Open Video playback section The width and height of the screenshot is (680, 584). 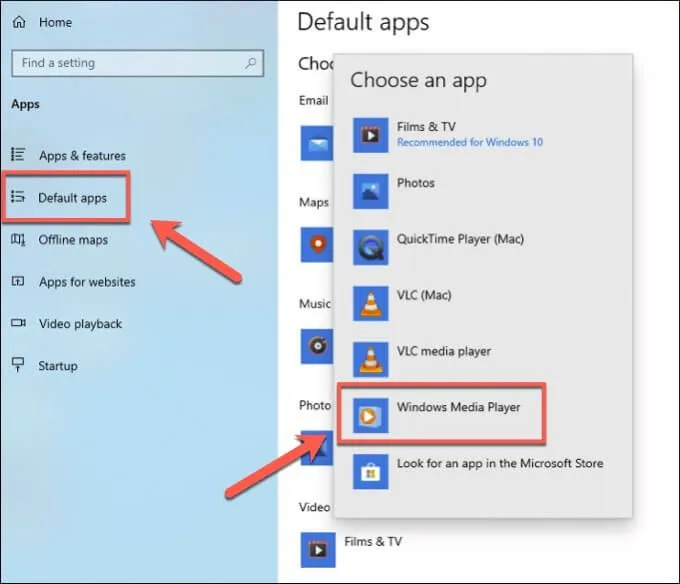(x=81, y=324)
